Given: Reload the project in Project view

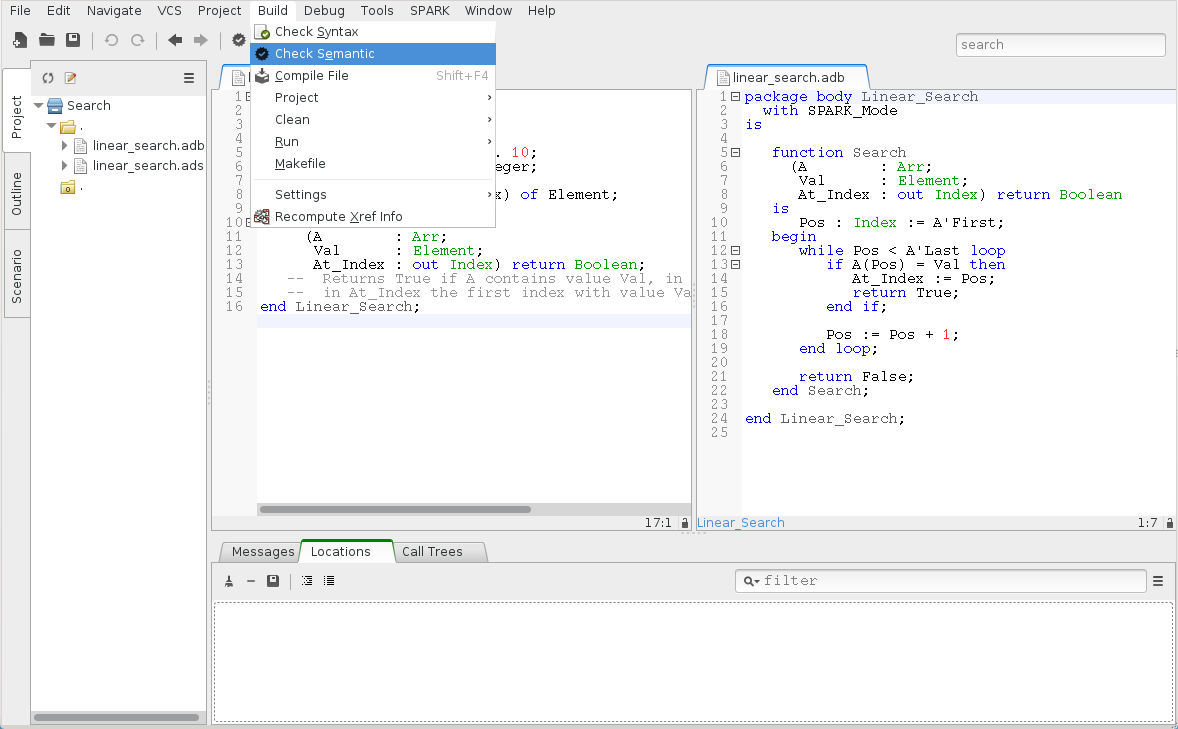Looking at the screenshot, I should 48,78.
